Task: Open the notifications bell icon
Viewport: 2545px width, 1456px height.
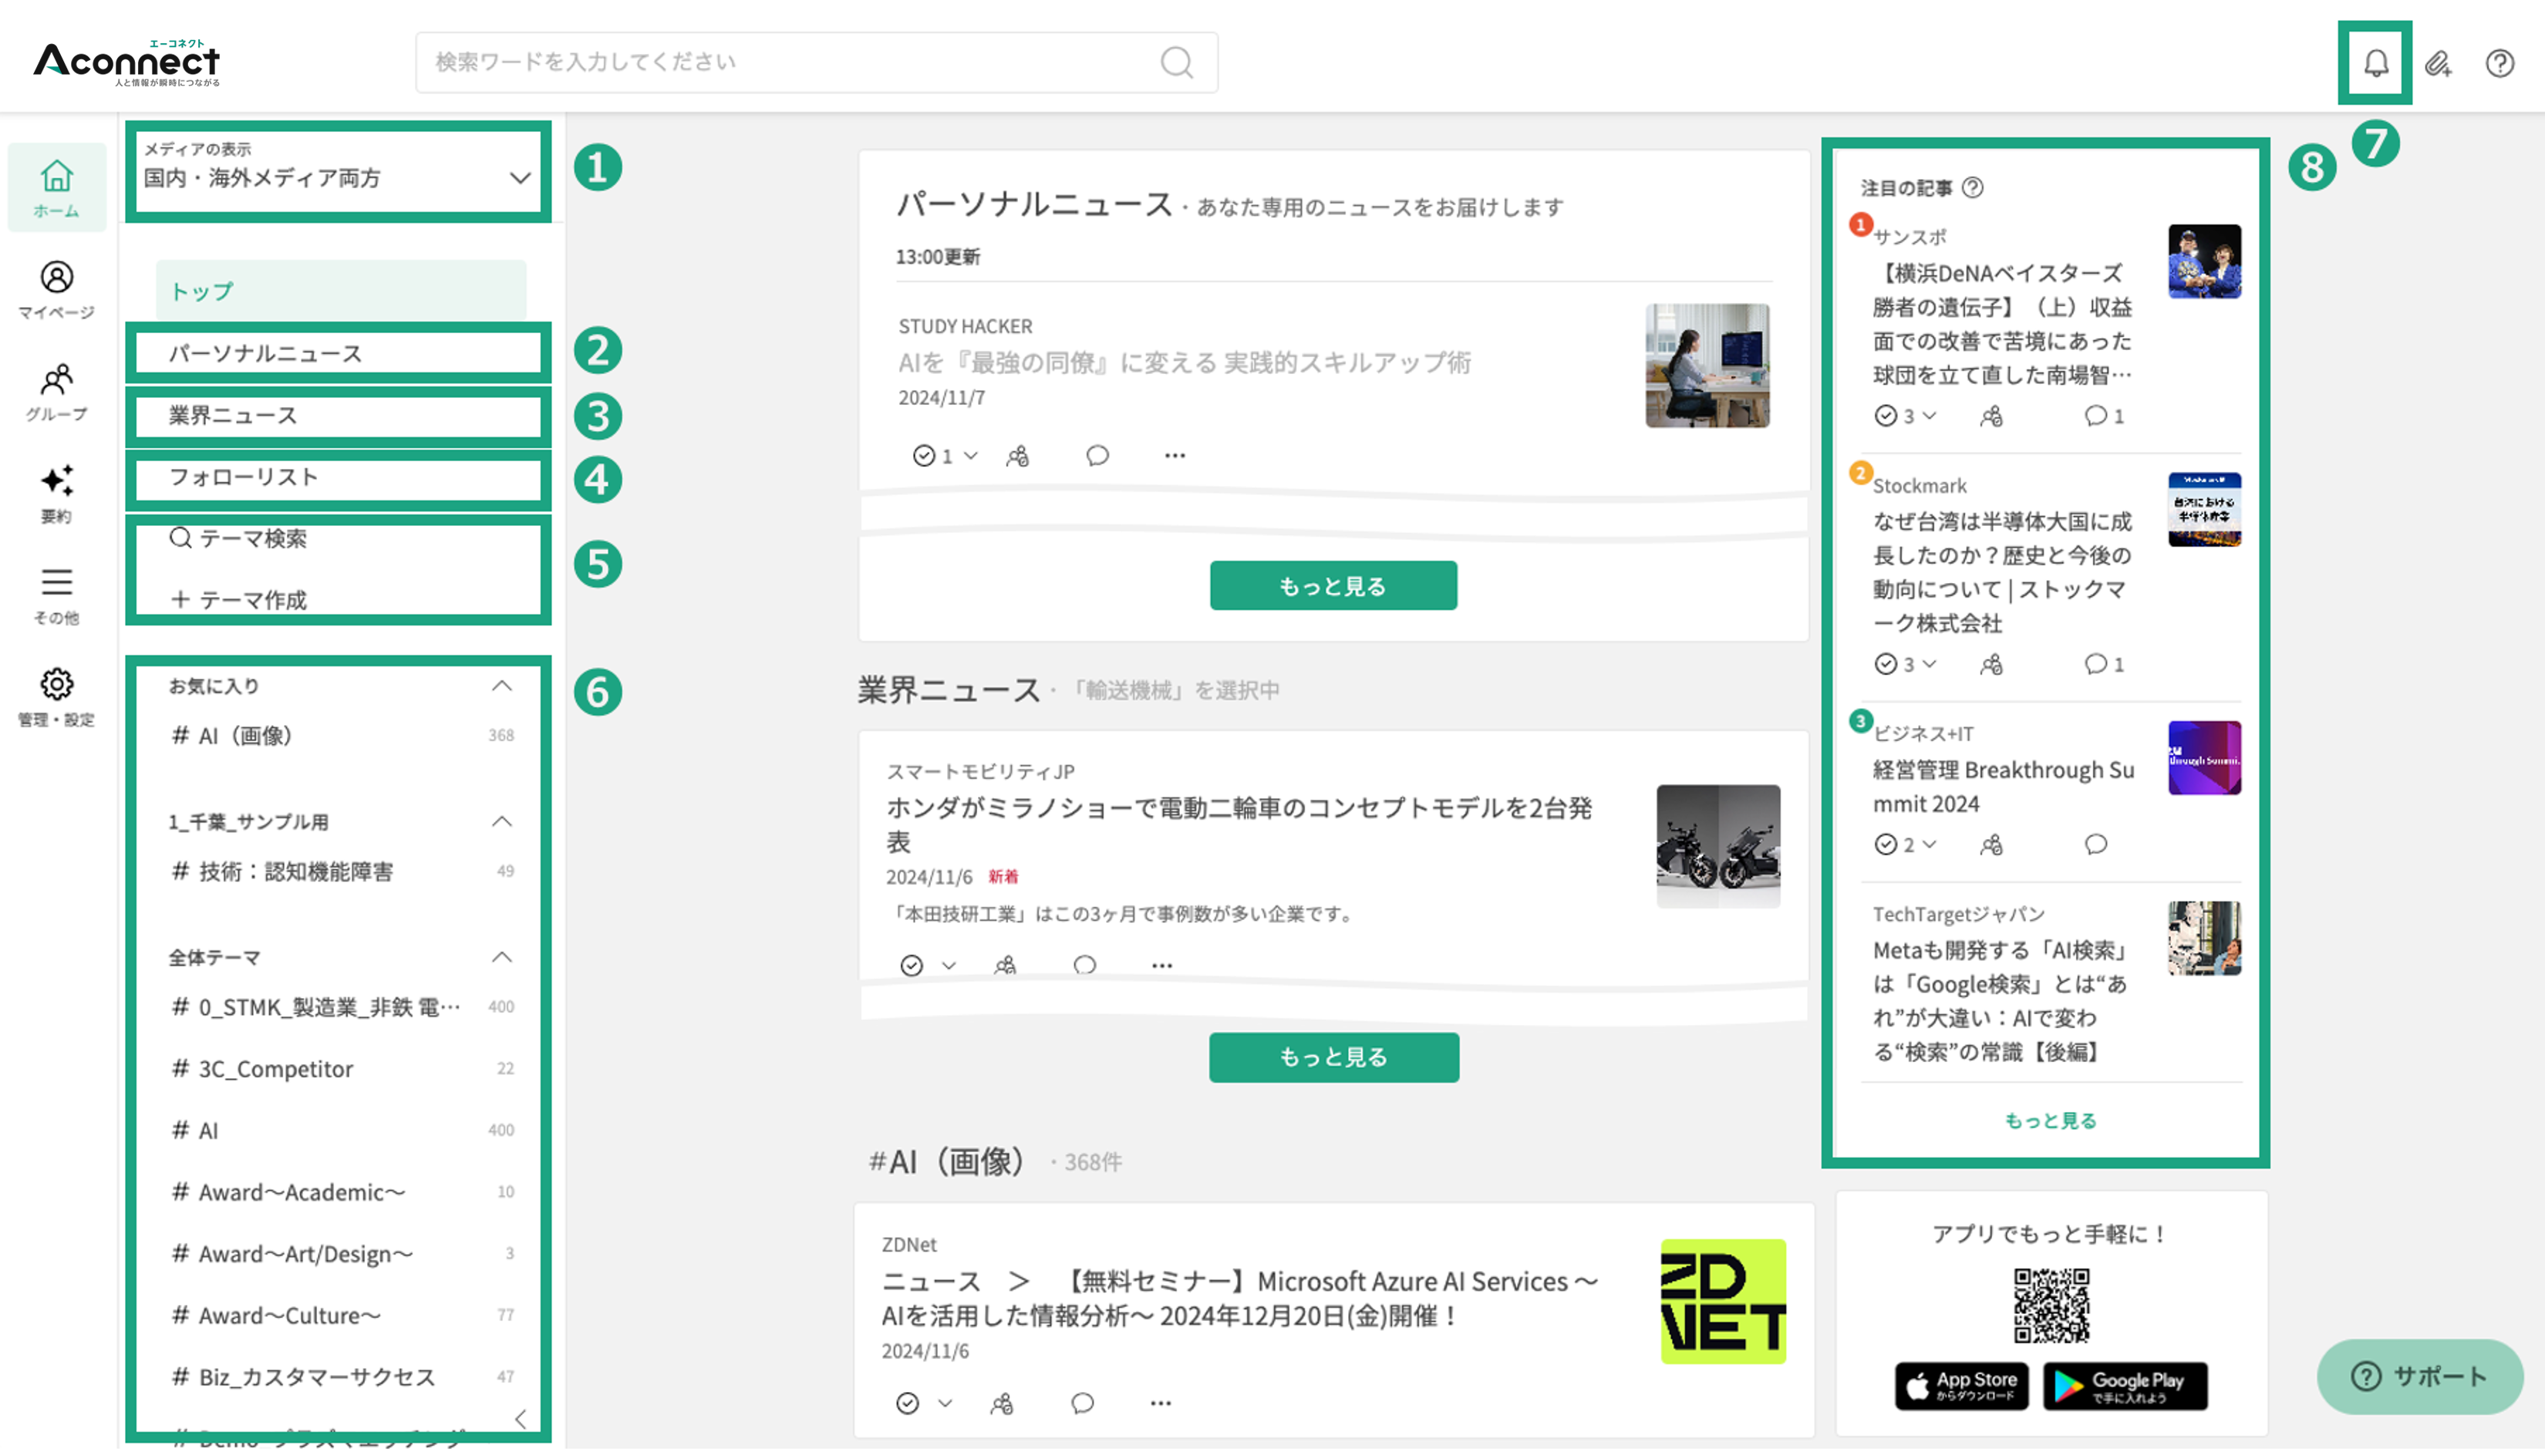Action: pos(2375,63)
